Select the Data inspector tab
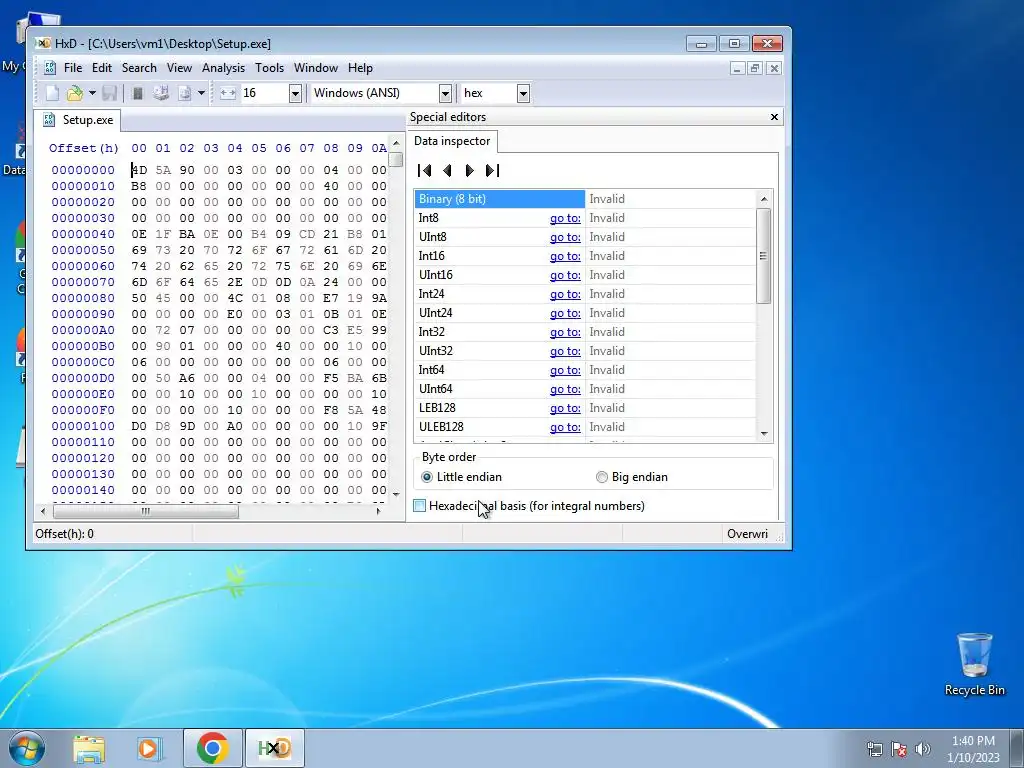The image size is (1024, 768). 452,141
